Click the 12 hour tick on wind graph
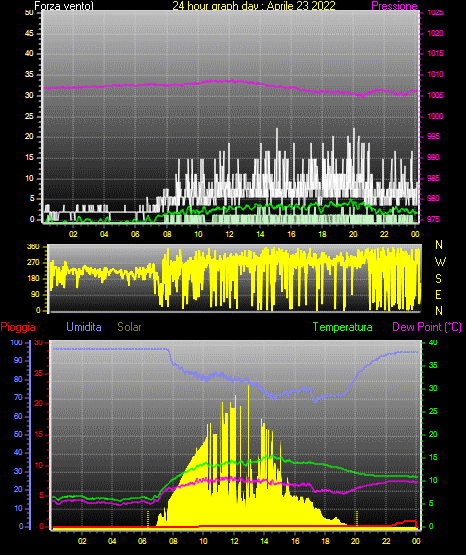 229,234
